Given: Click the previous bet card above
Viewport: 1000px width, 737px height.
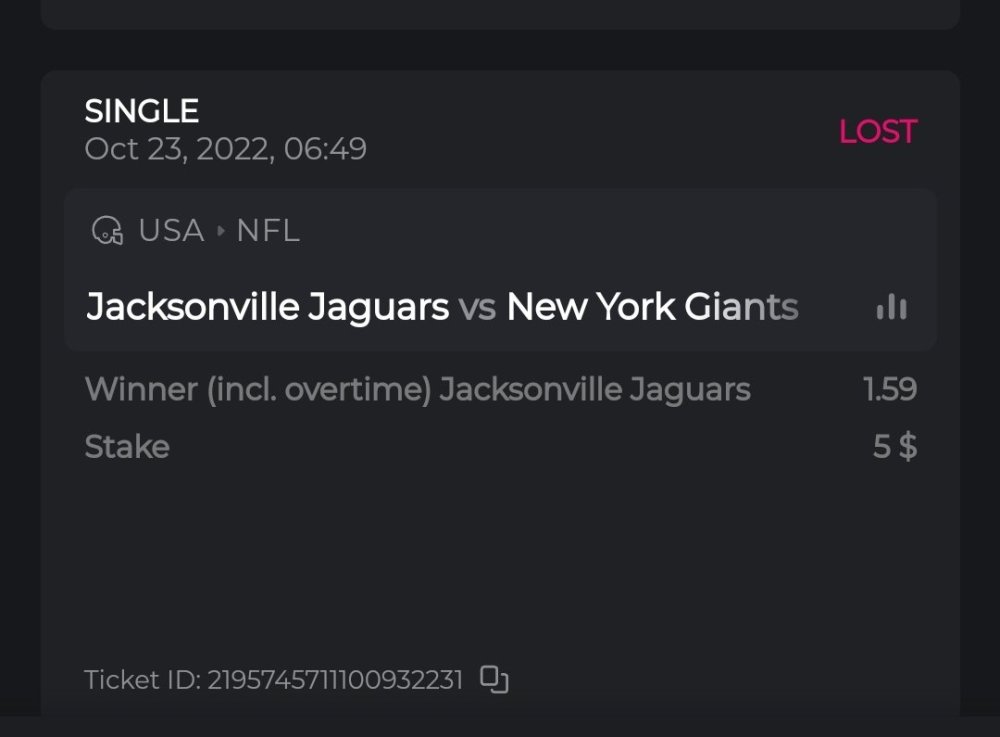Looking at the screenshot, I should (500, 13).
